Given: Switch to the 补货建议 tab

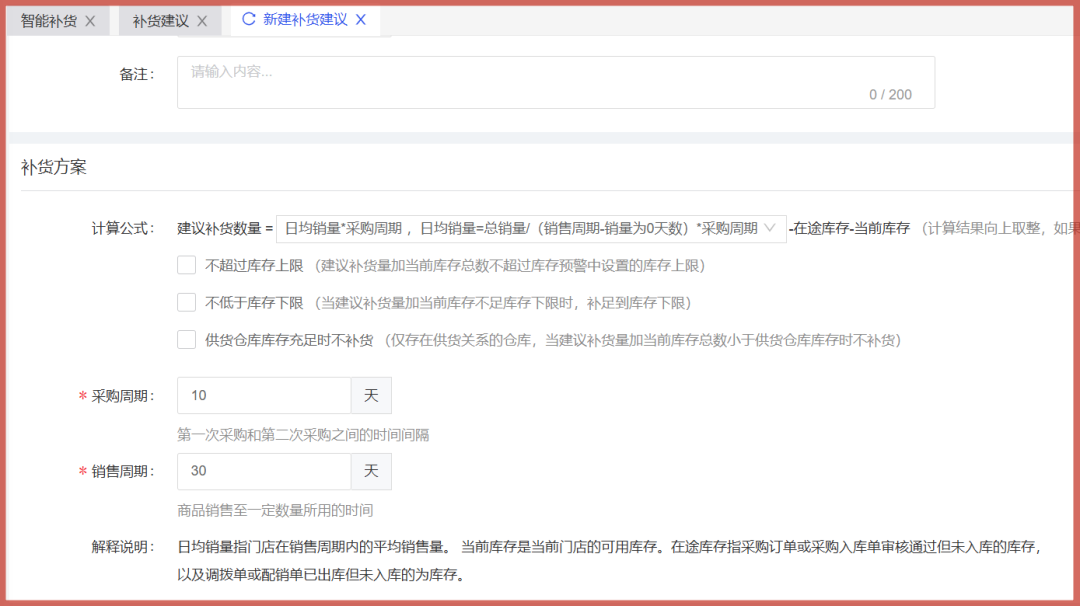Looking at the screenshot, I should (161, 21).
